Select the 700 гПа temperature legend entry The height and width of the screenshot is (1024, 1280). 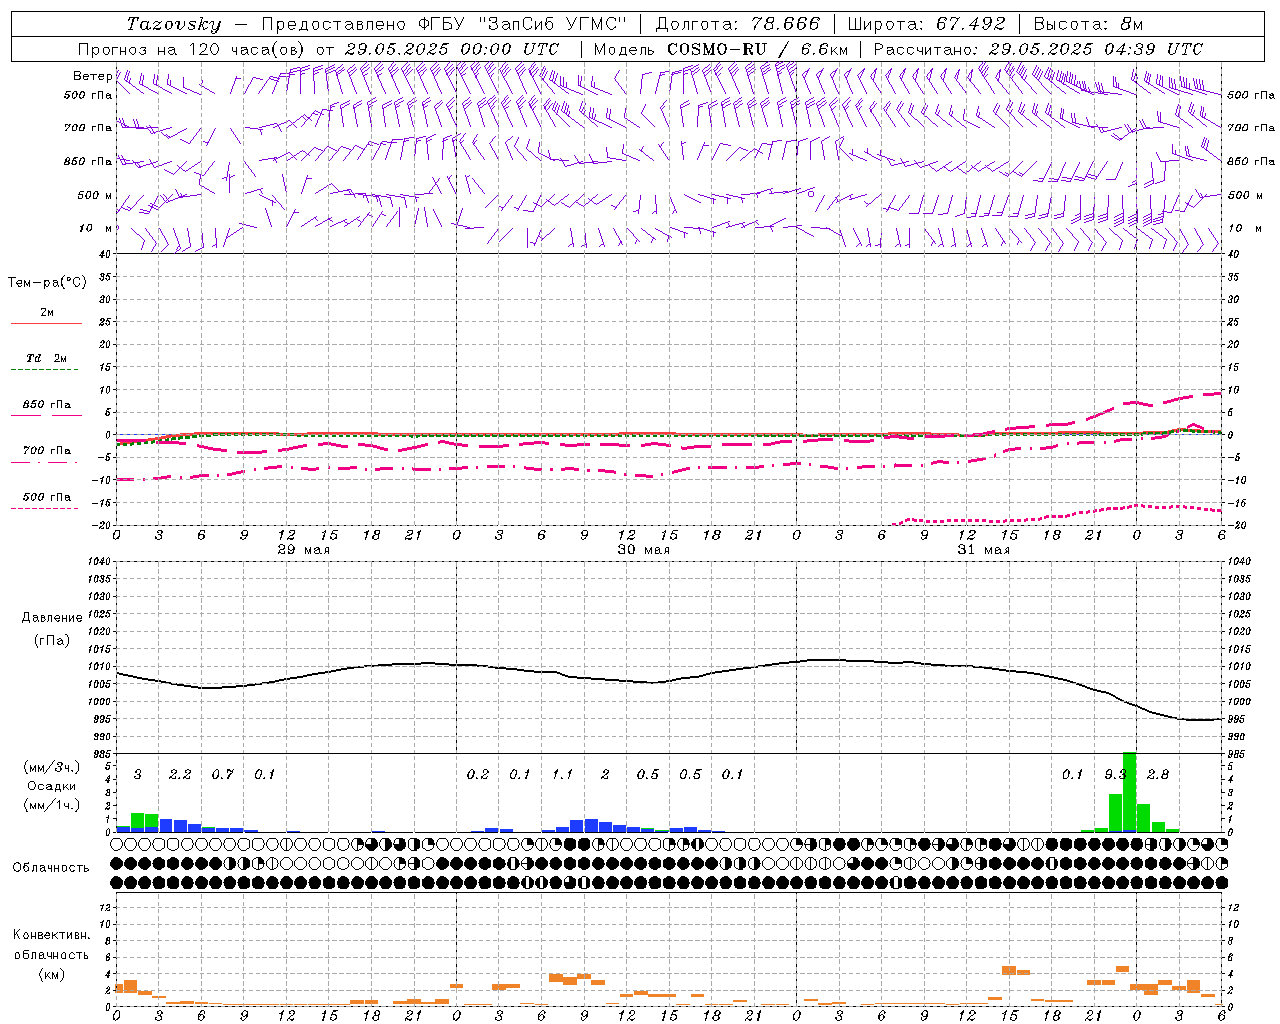coord(46,450)
